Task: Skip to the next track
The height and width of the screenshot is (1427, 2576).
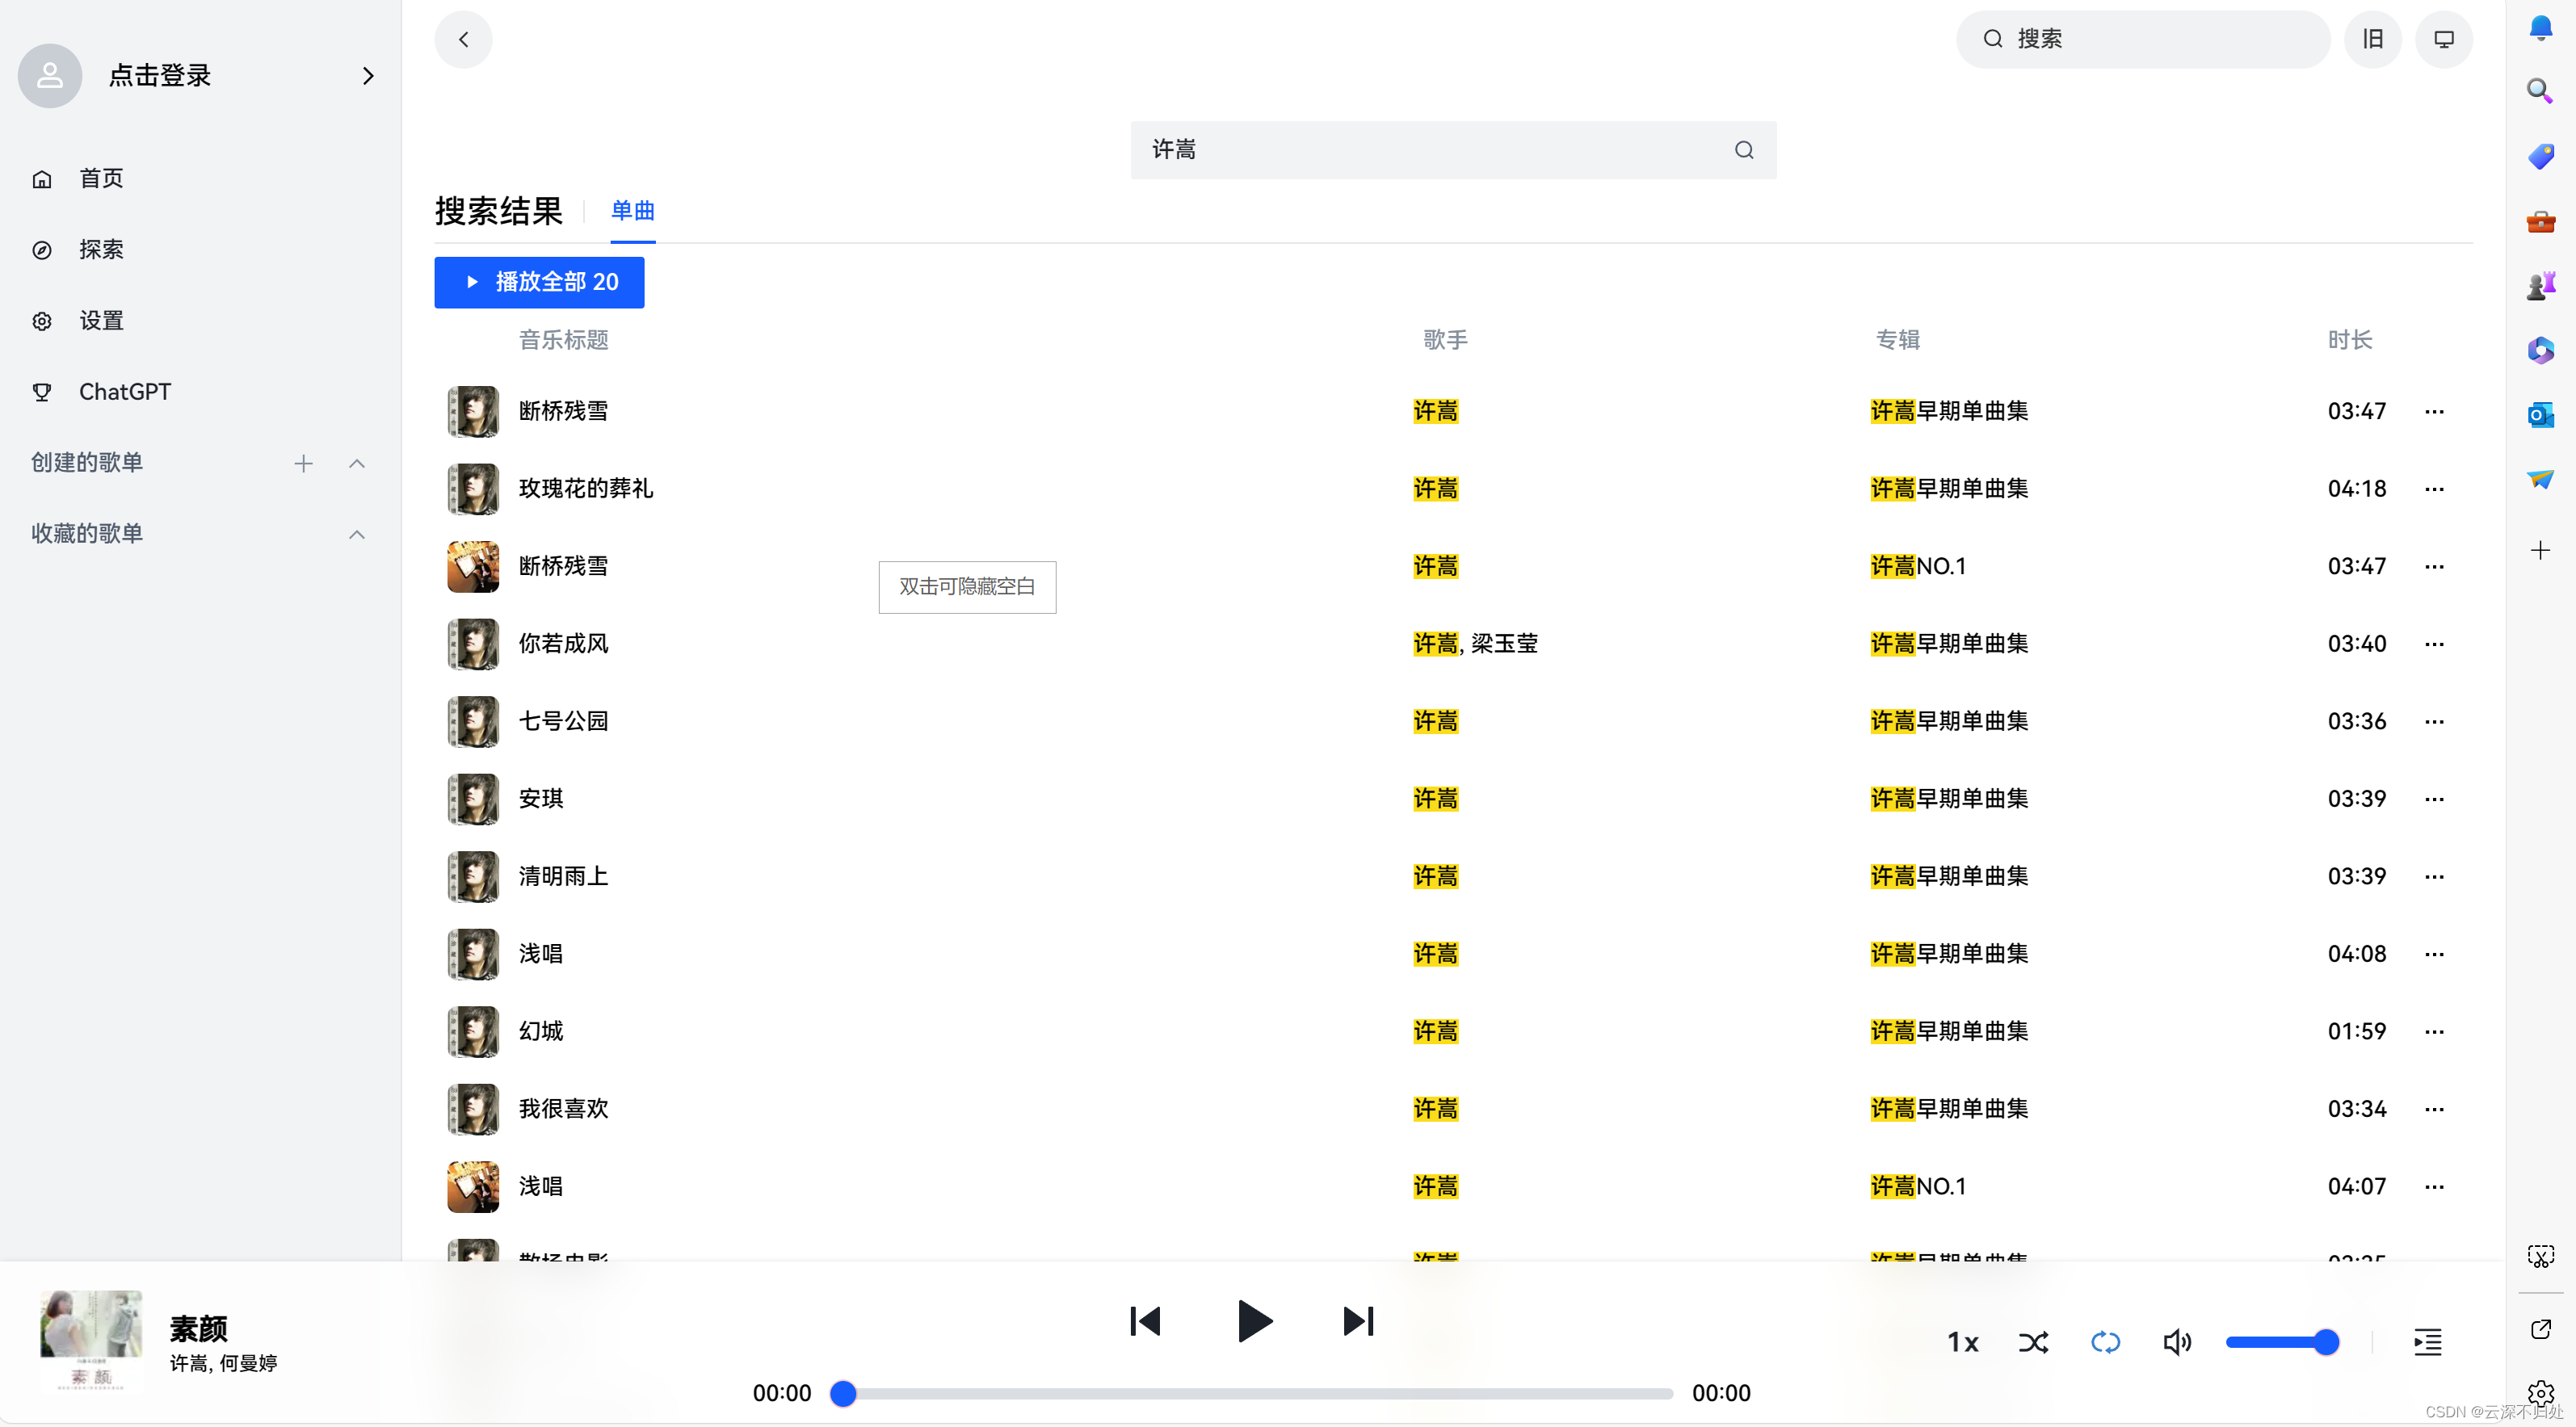Action: tap(1356, 1321)
